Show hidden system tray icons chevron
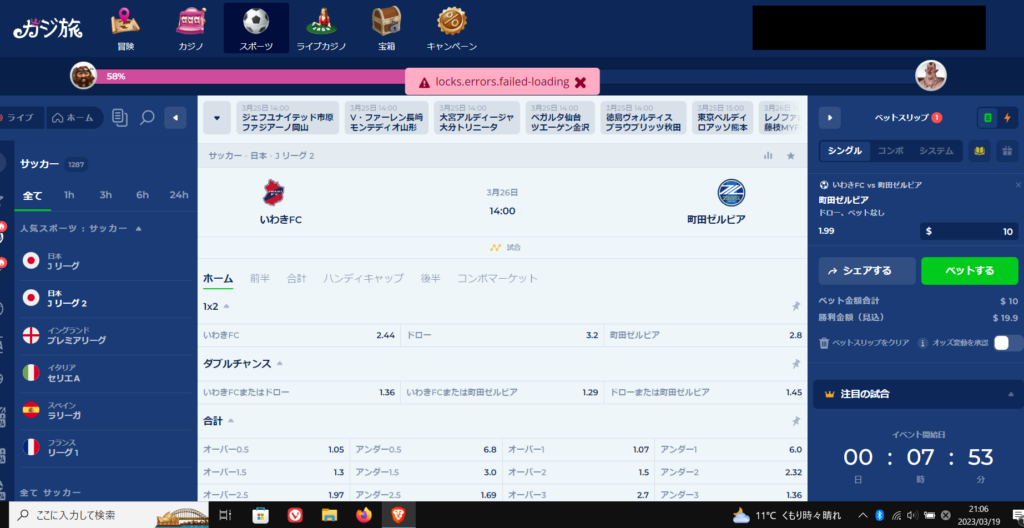The image size is (1024, 528). (x=863, y=515)
